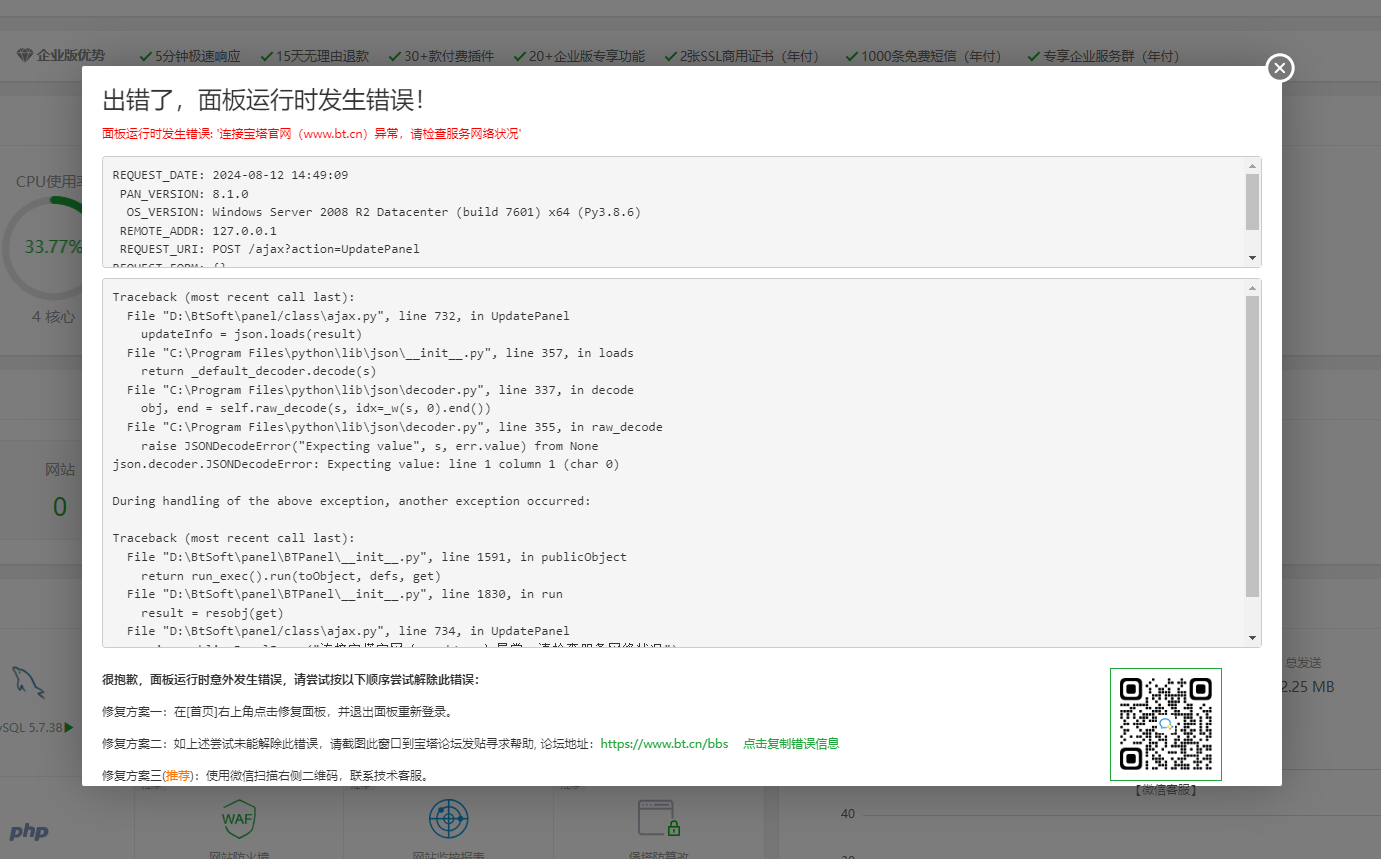
Task: Click the 【微信客服】 caption under QR code
Action: point(1165,790)
